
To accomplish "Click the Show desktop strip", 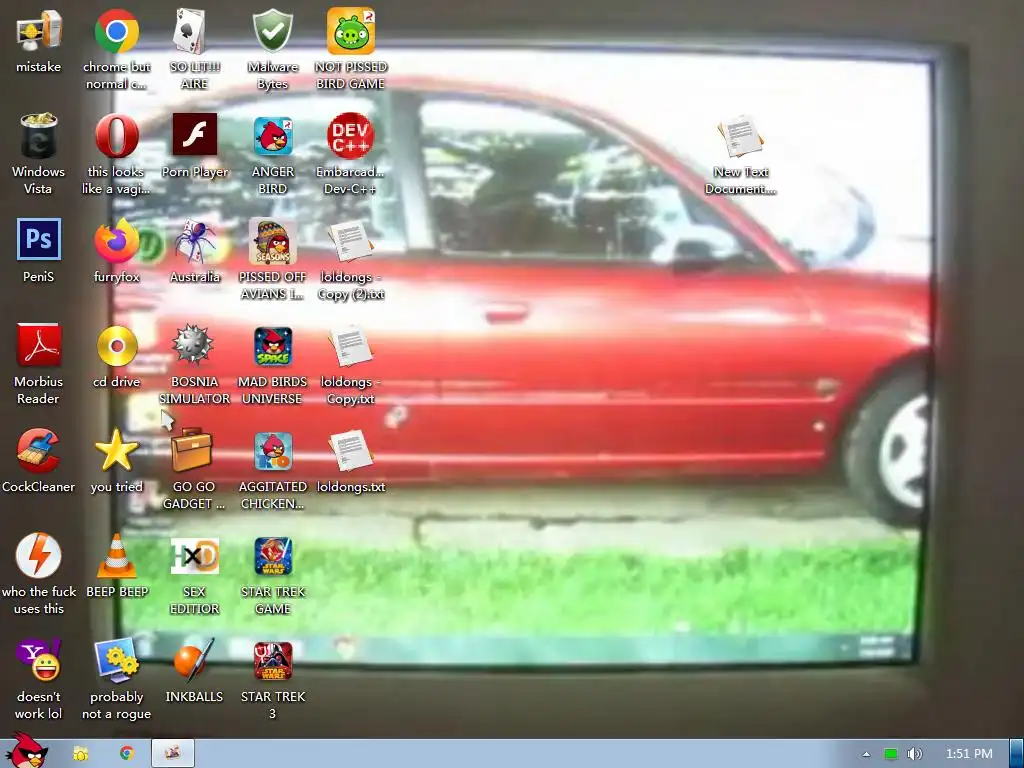I will pos(1016,754).
